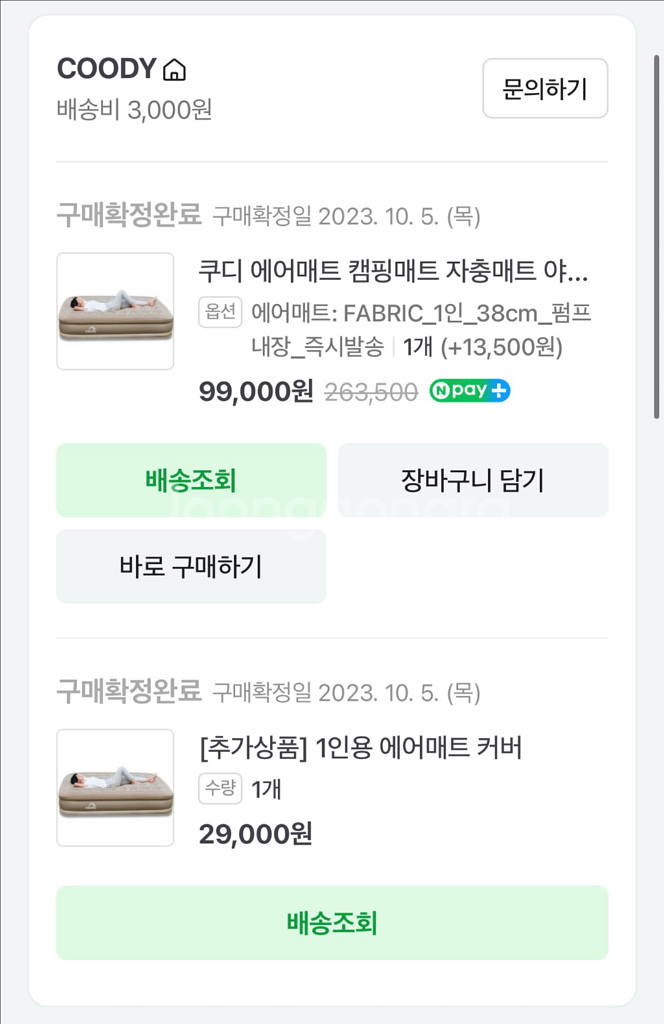Image resolution: width=664 pixels, height=1024 pixels.
Task: Open the 1인용 에어매트 커버 product thumbnail
Action: [x=115, y=787]
